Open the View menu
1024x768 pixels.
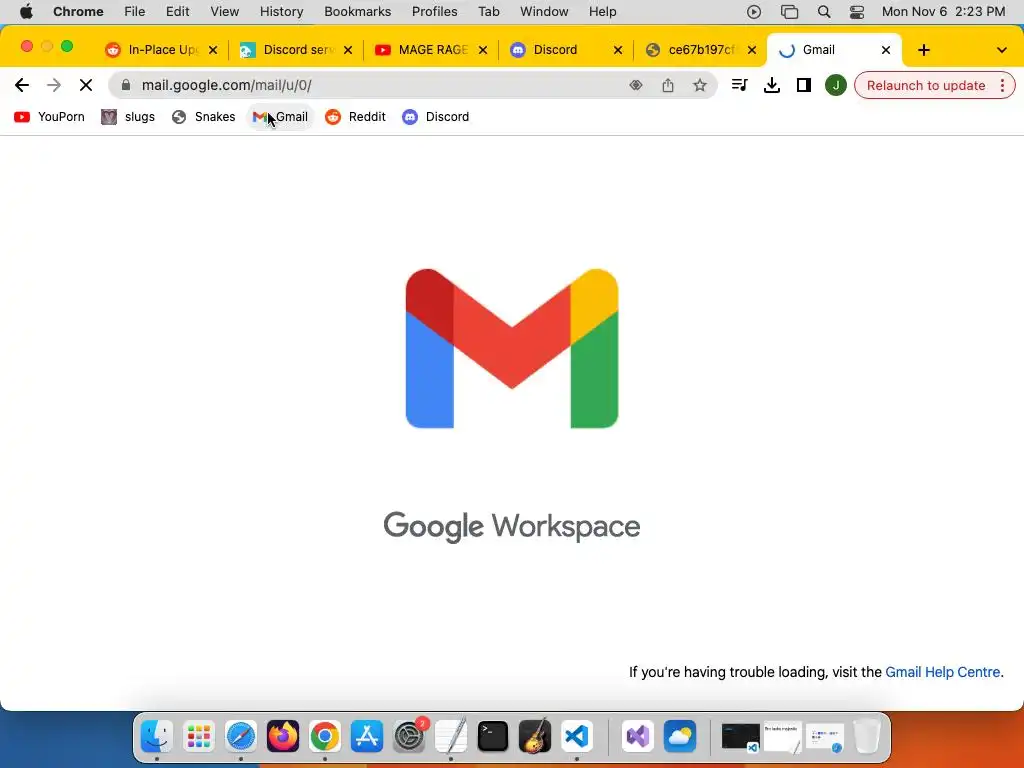pos(225,12)
